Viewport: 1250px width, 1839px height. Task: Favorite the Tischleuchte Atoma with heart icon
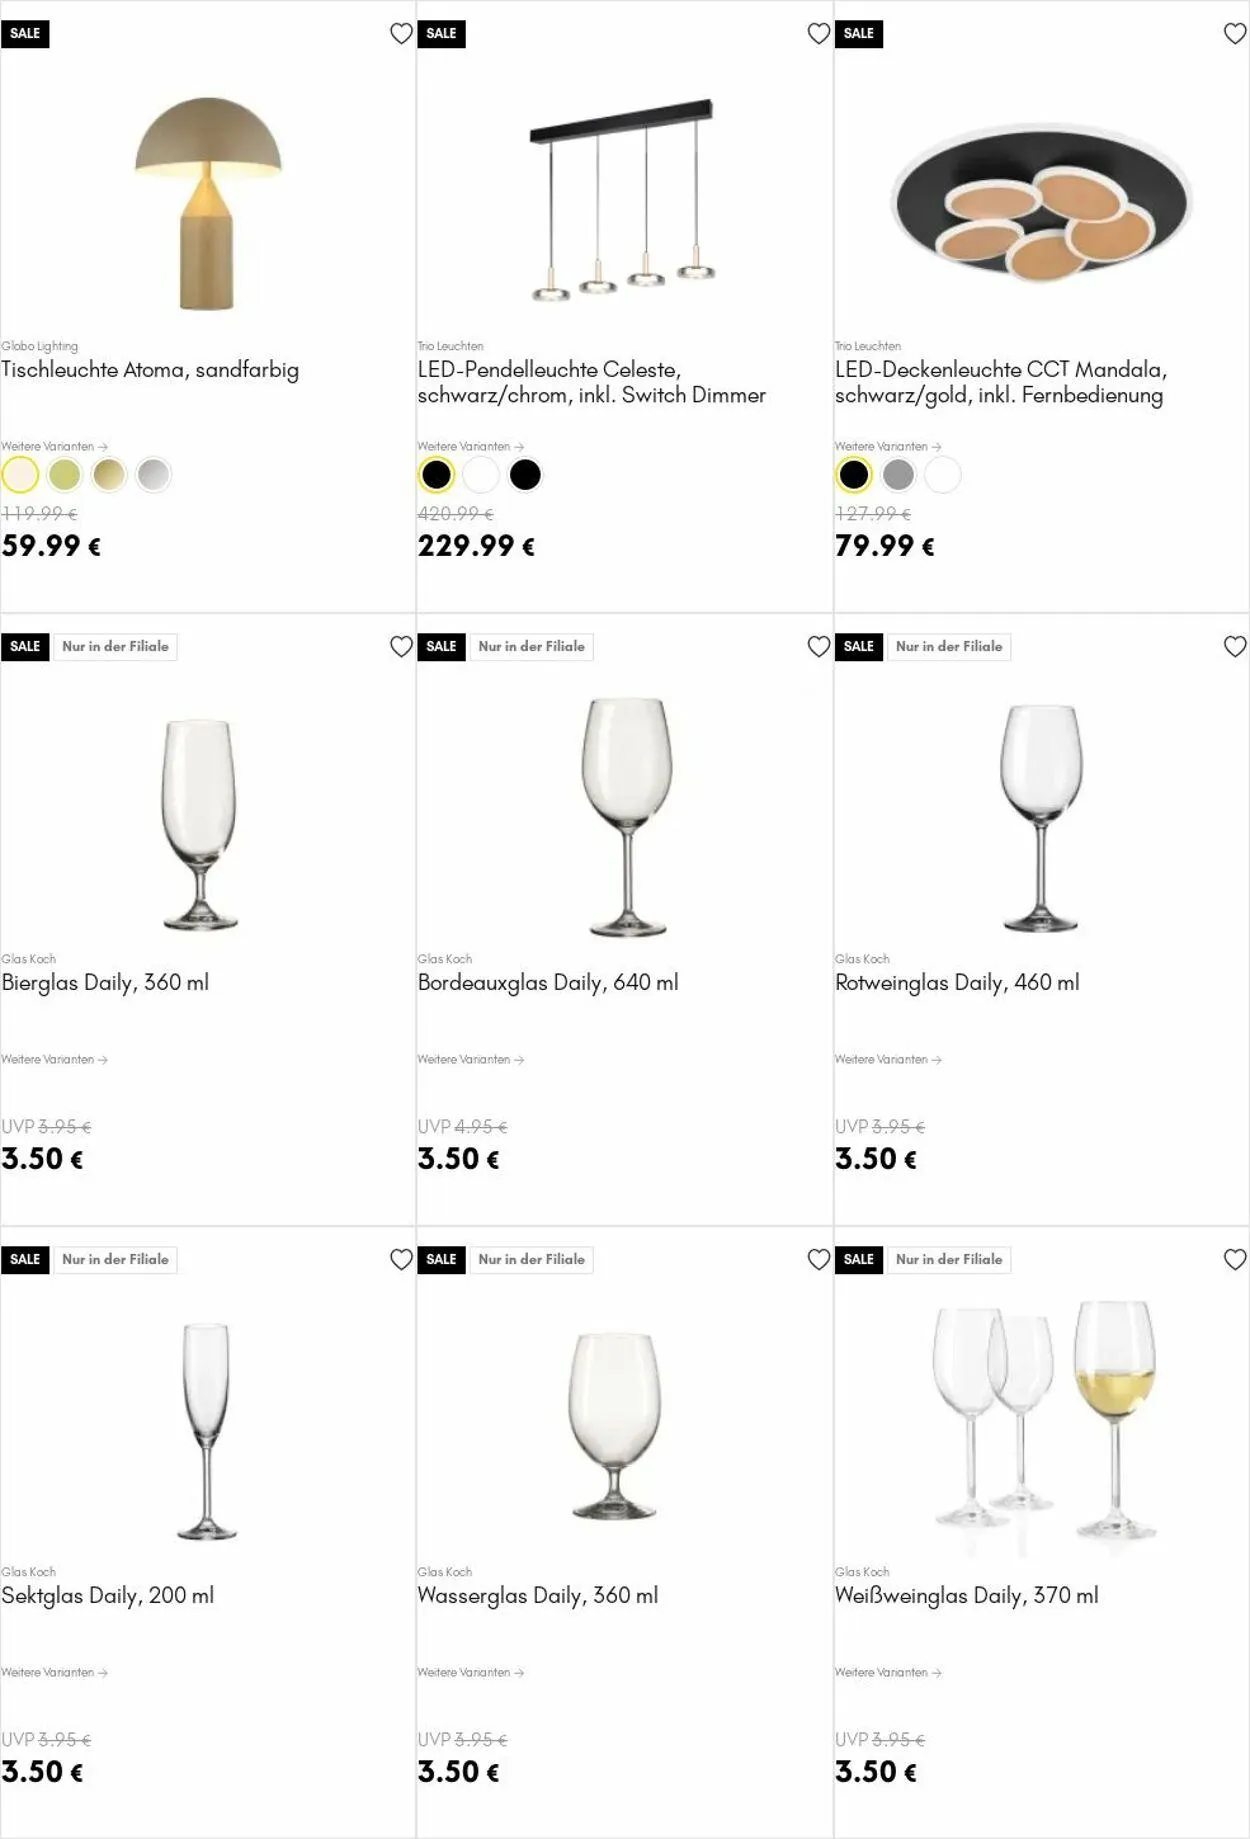point(401,34)
